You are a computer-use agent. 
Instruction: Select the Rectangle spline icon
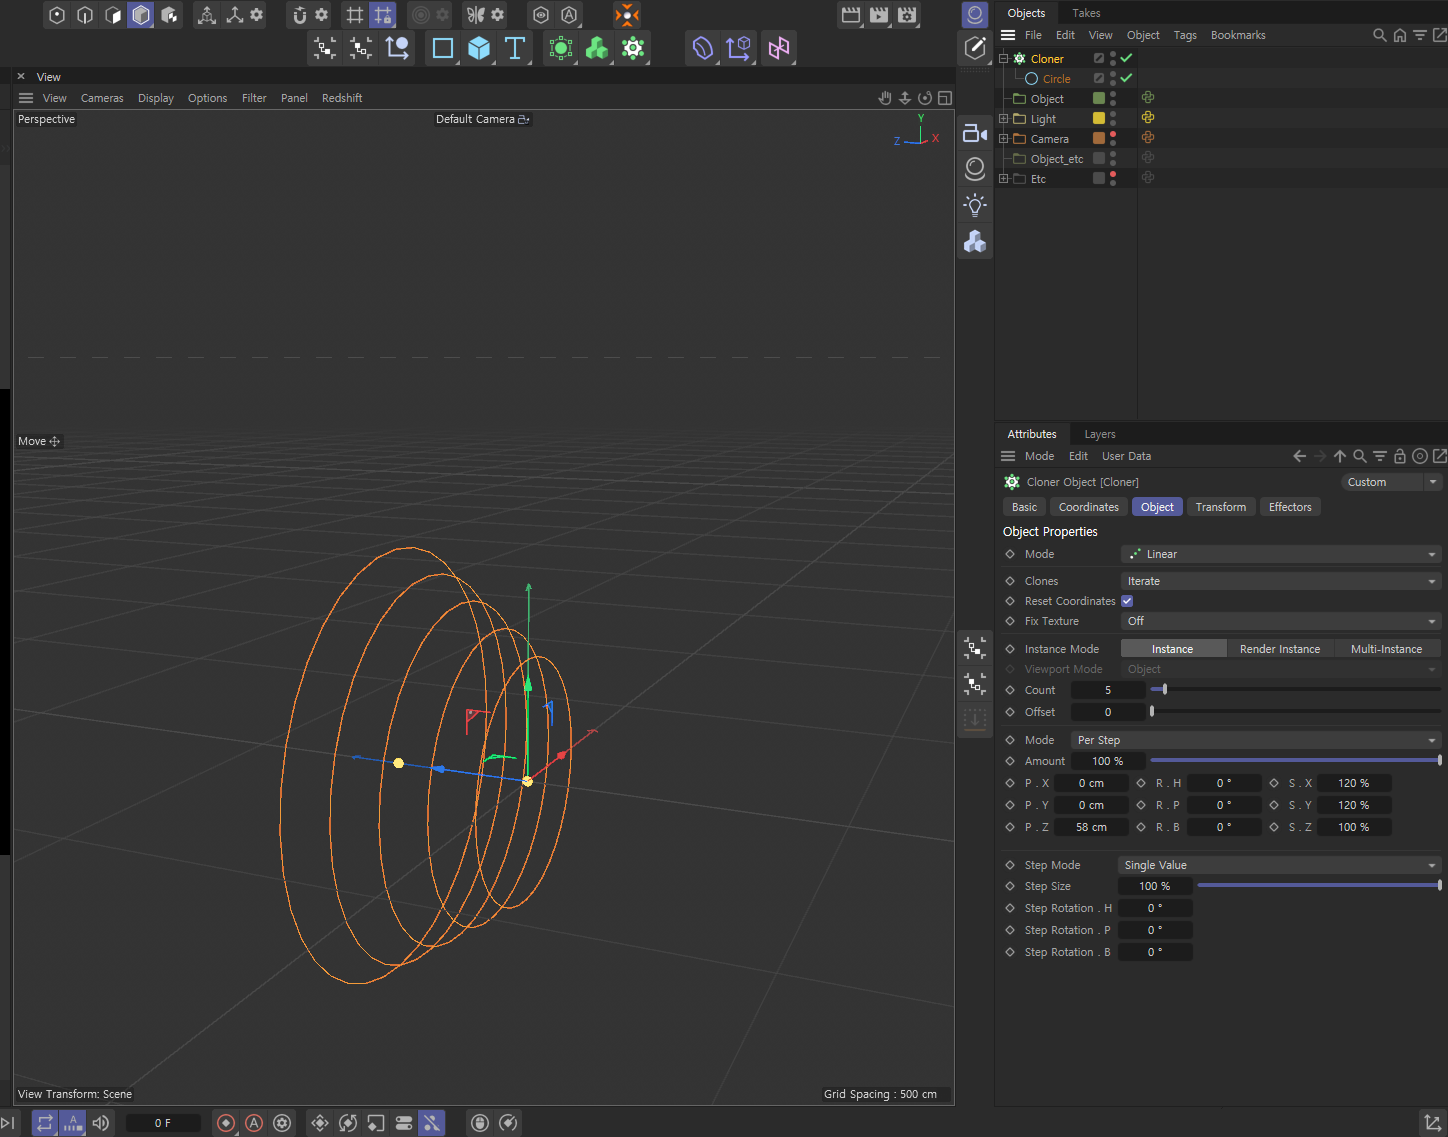coord(443,48)
